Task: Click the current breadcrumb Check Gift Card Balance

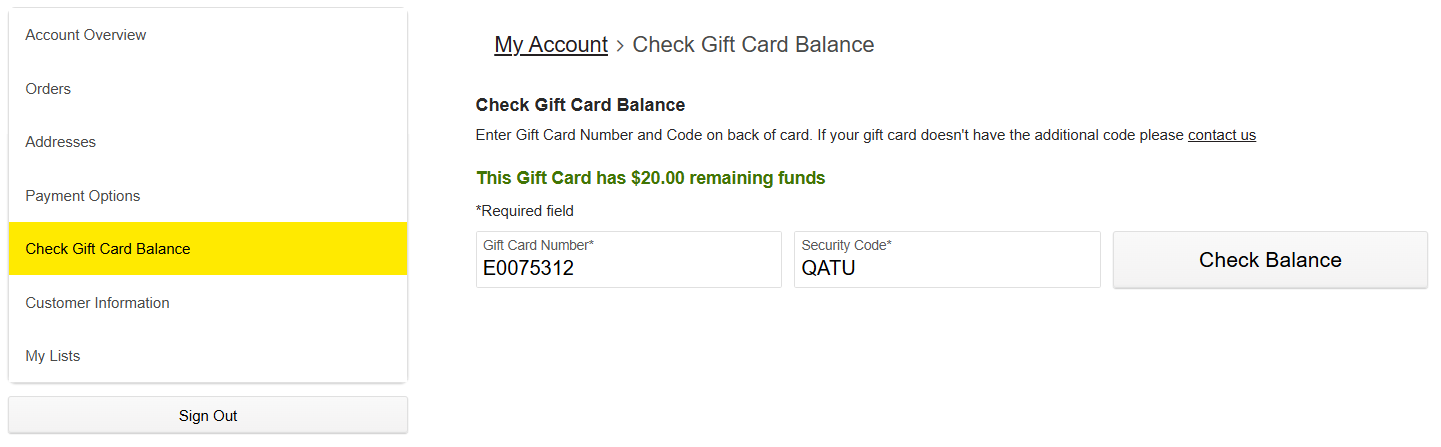Action: coord(753,45)
